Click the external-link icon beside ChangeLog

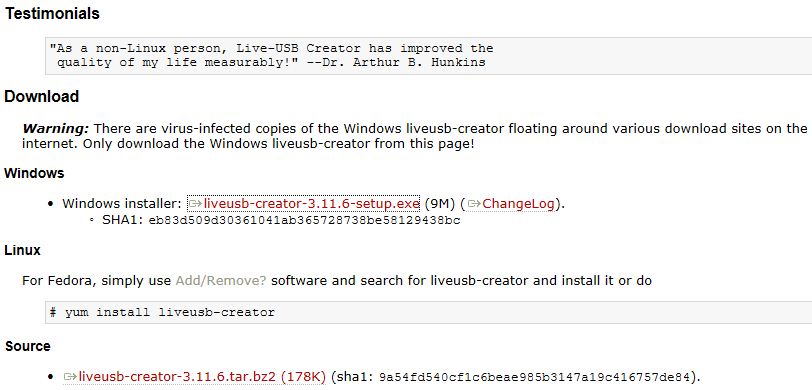pyautogui.click(x=474, y=204)
